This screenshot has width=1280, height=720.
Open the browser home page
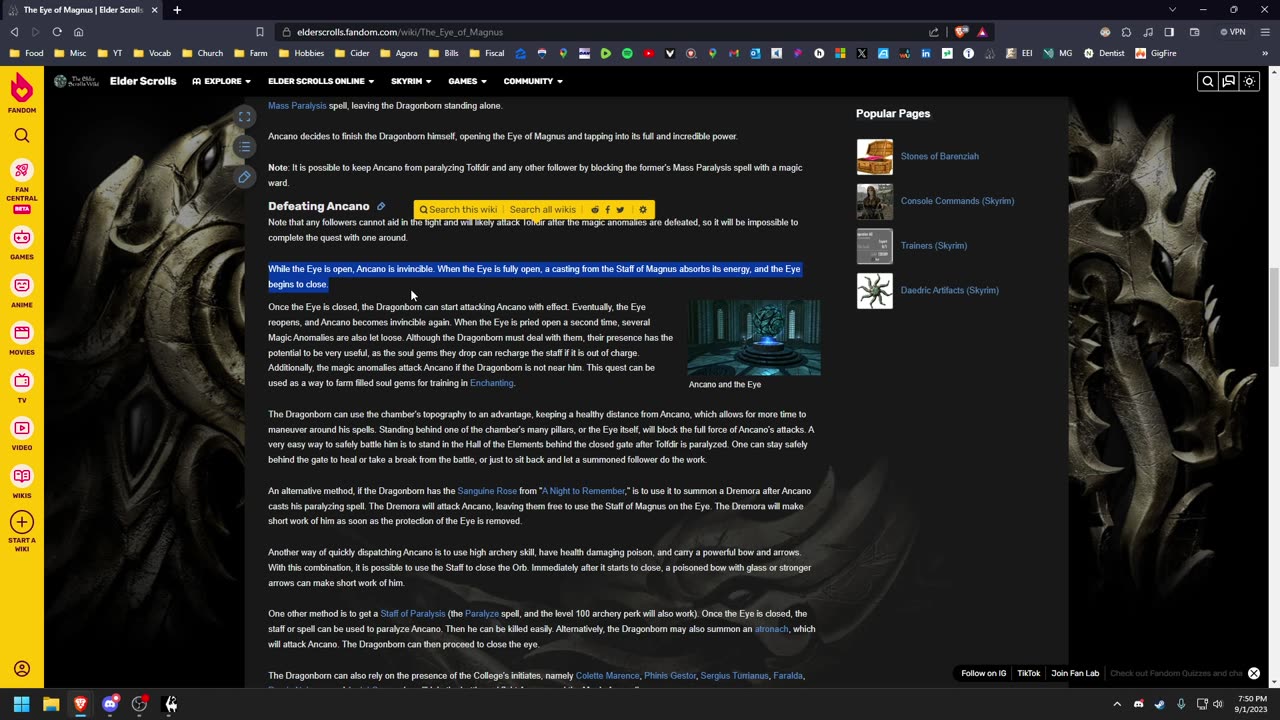[x=78, y=32]
